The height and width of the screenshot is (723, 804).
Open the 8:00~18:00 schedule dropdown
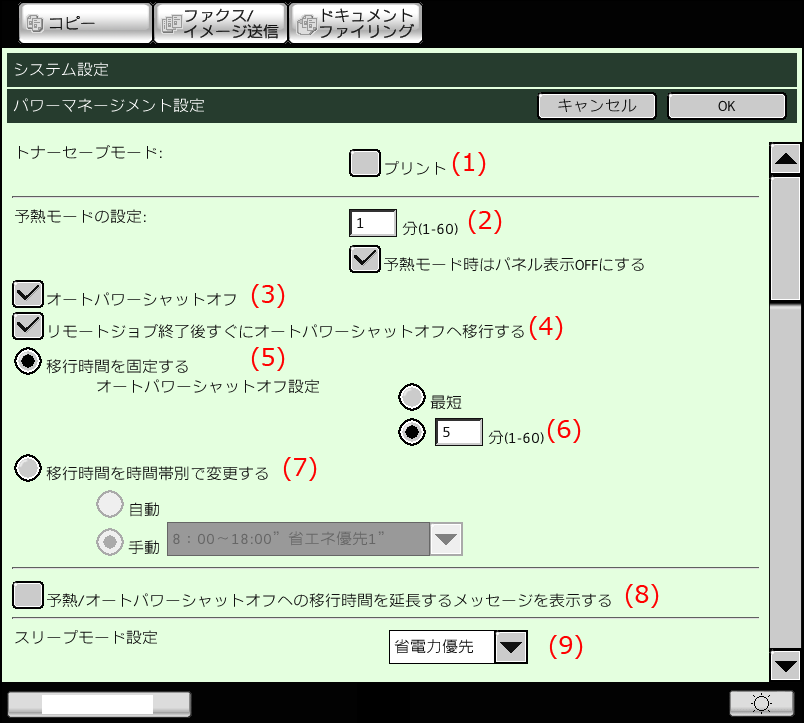446,539
